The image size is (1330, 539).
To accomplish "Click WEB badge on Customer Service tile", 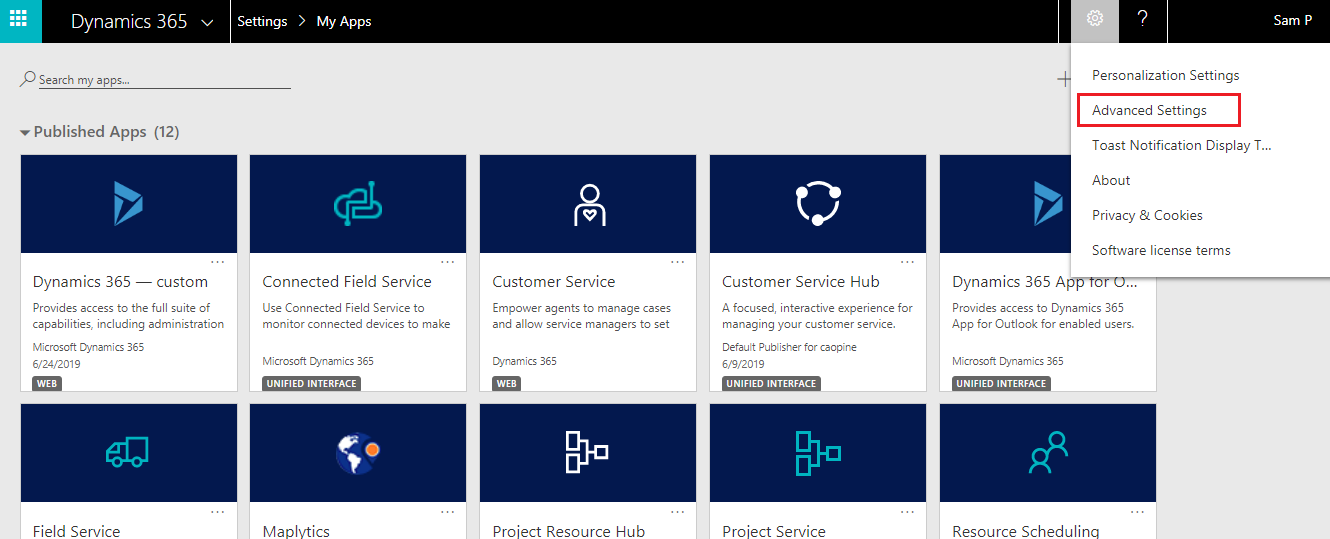I will 507,383.
